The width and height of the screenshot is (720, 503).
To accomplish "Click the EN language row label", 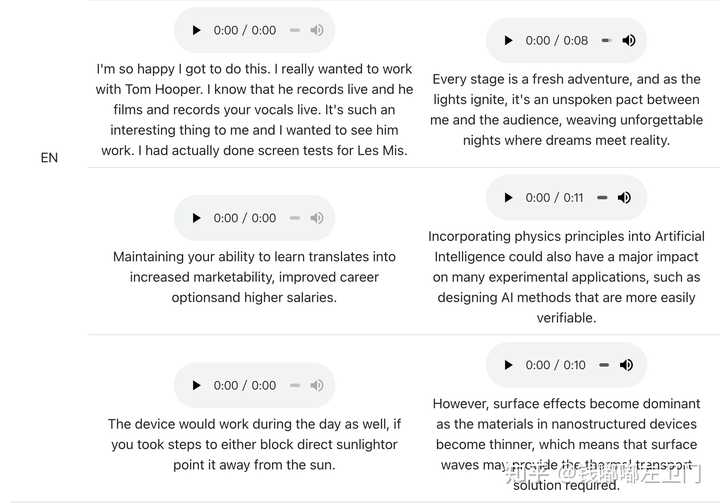I will tap(49, 158).
